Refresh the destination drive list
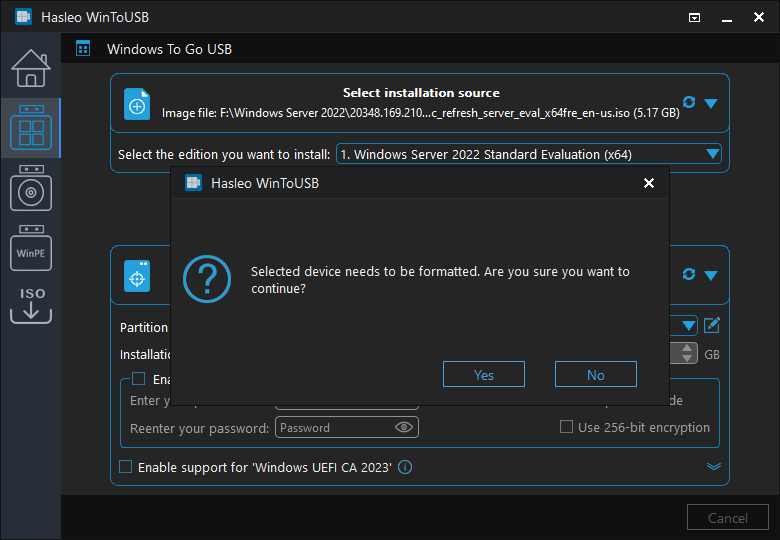The height and width of the screenshot is (540, 780). [x=689, y=274]
